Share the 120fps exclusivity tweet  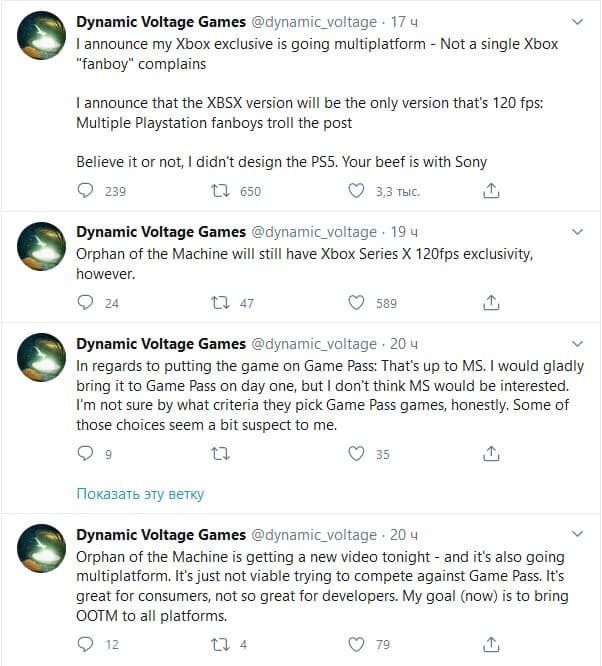pyautogui.click(x=491, y=302)
